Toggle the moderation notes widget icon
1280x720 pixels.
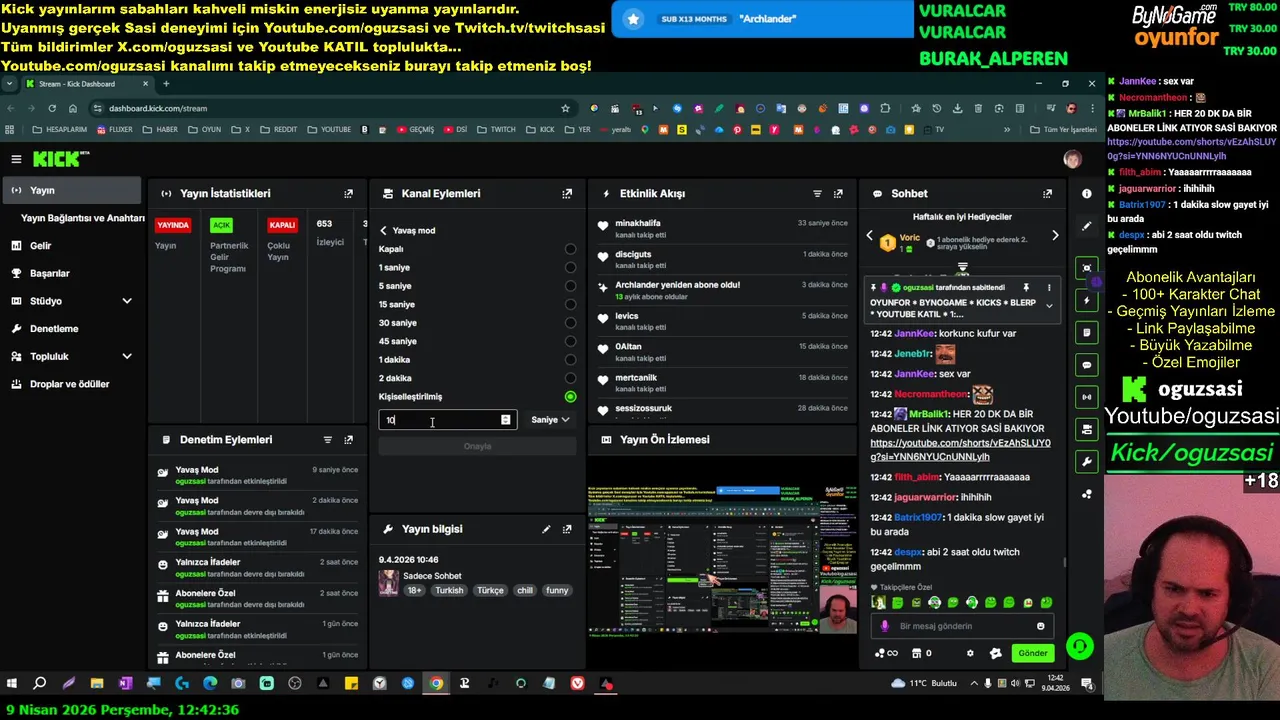pyautogui.click(x=1087, y=332)
